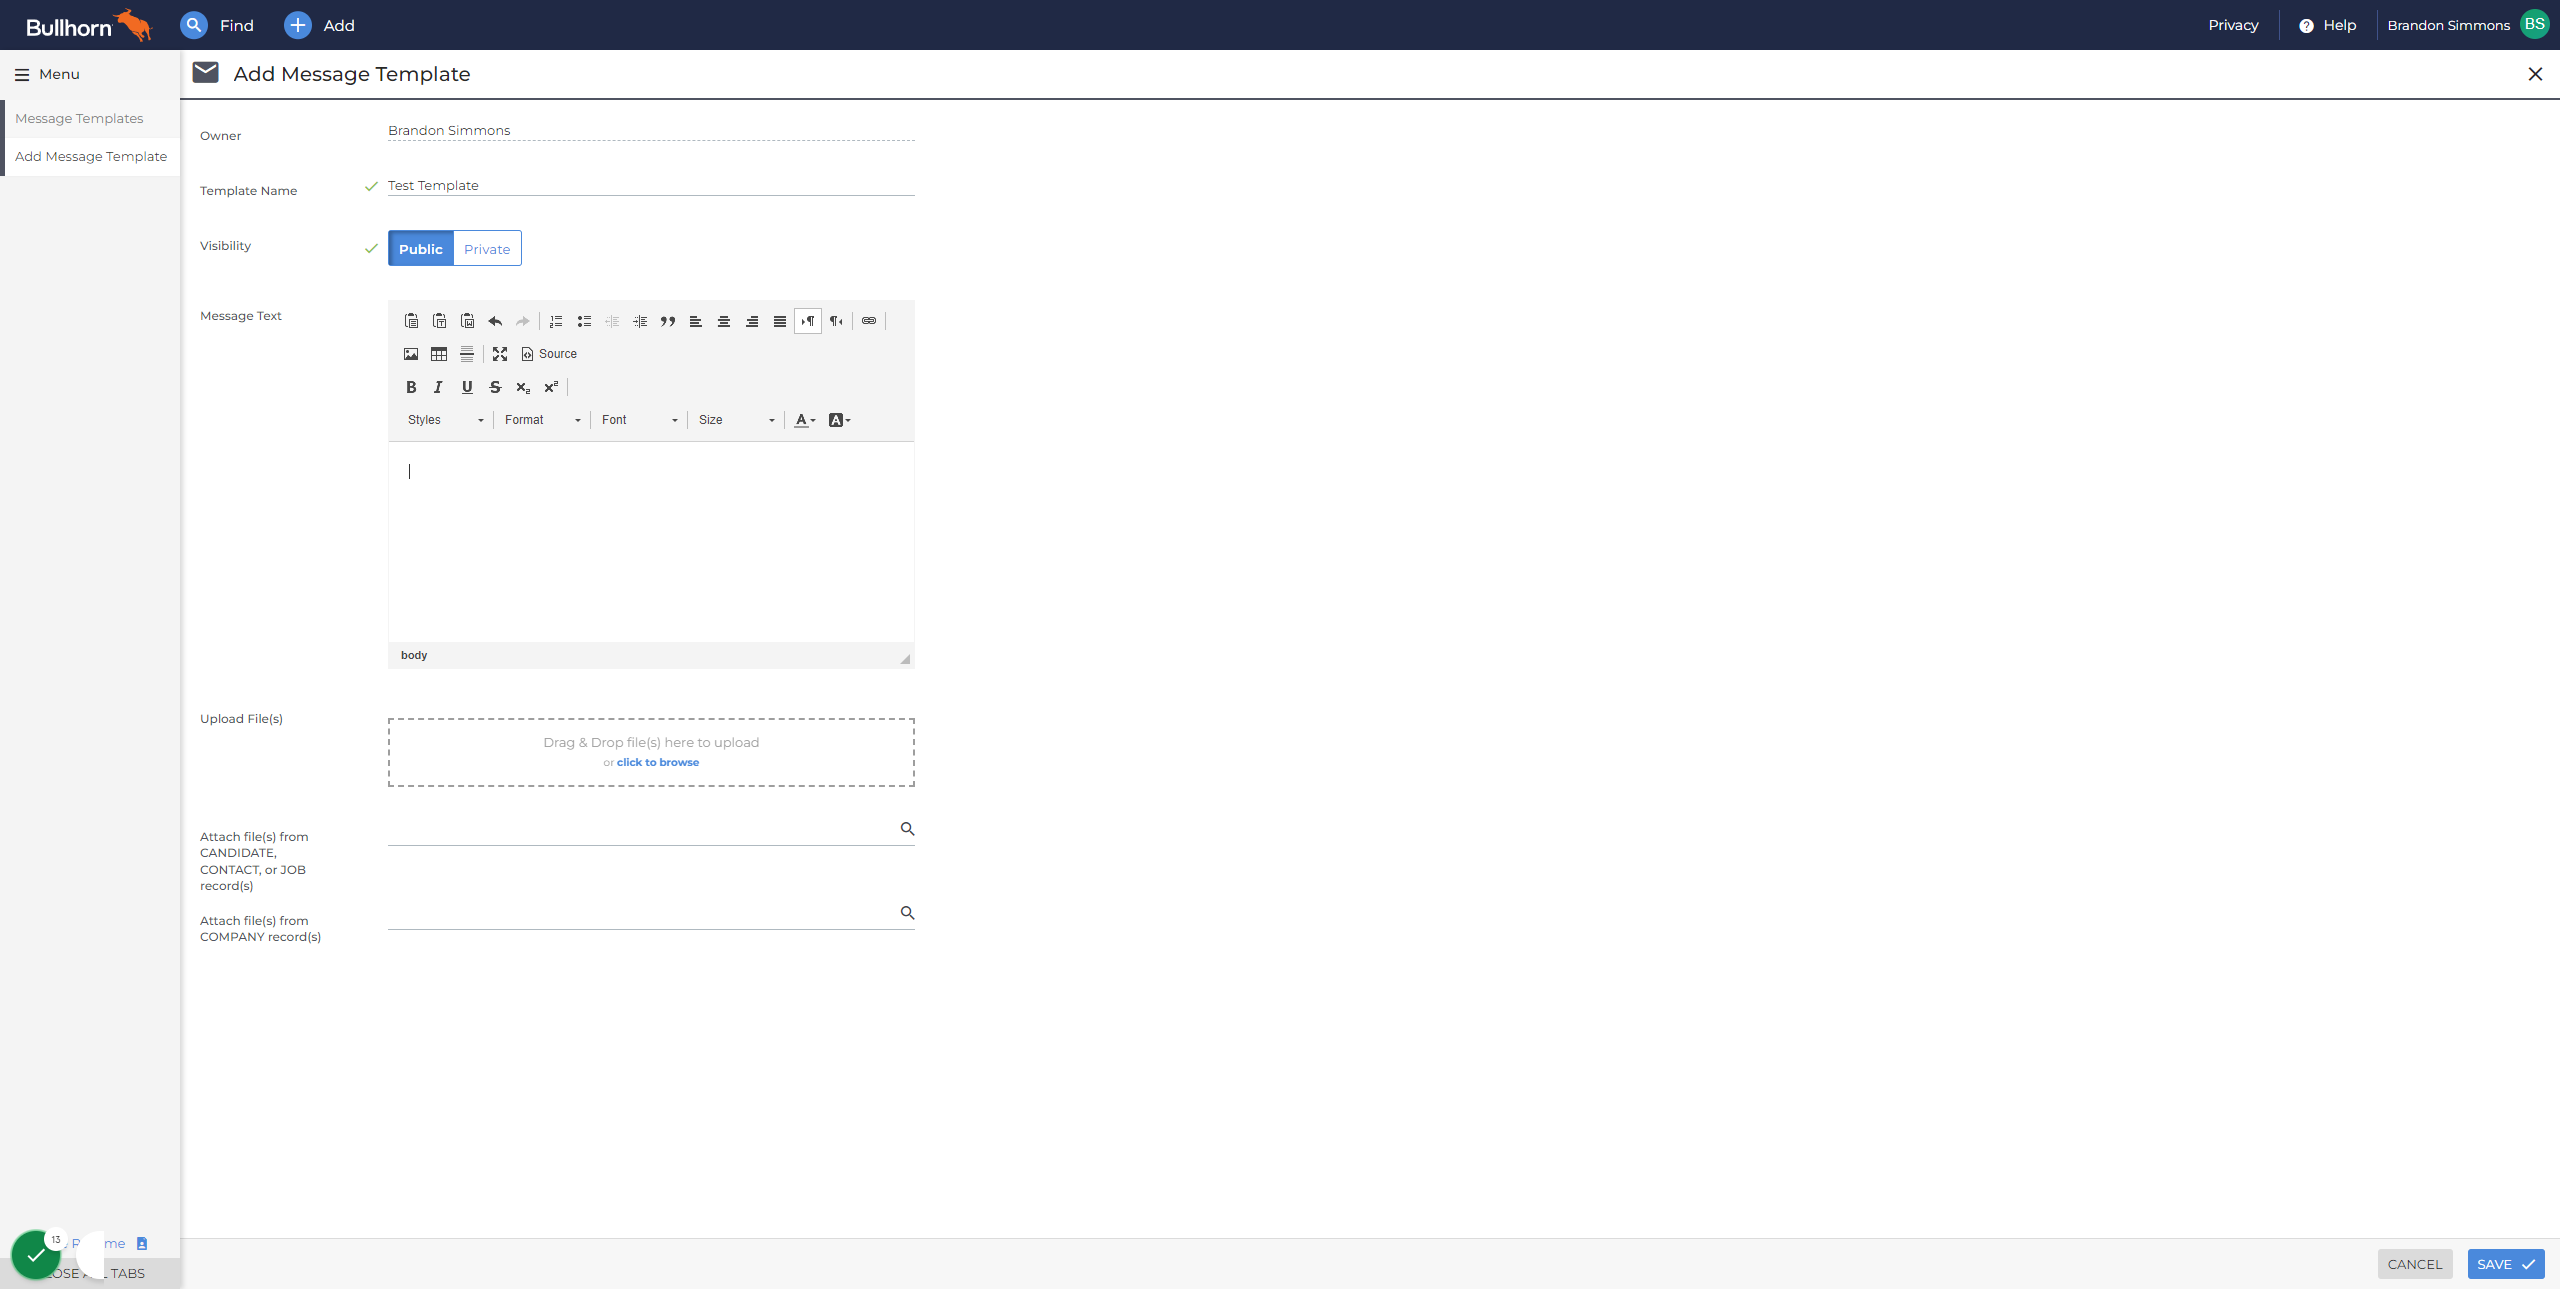Insert a horizontal line
Image resolution: width=2560 pixels, height=1289 pixels.
[x=467, y=354]
